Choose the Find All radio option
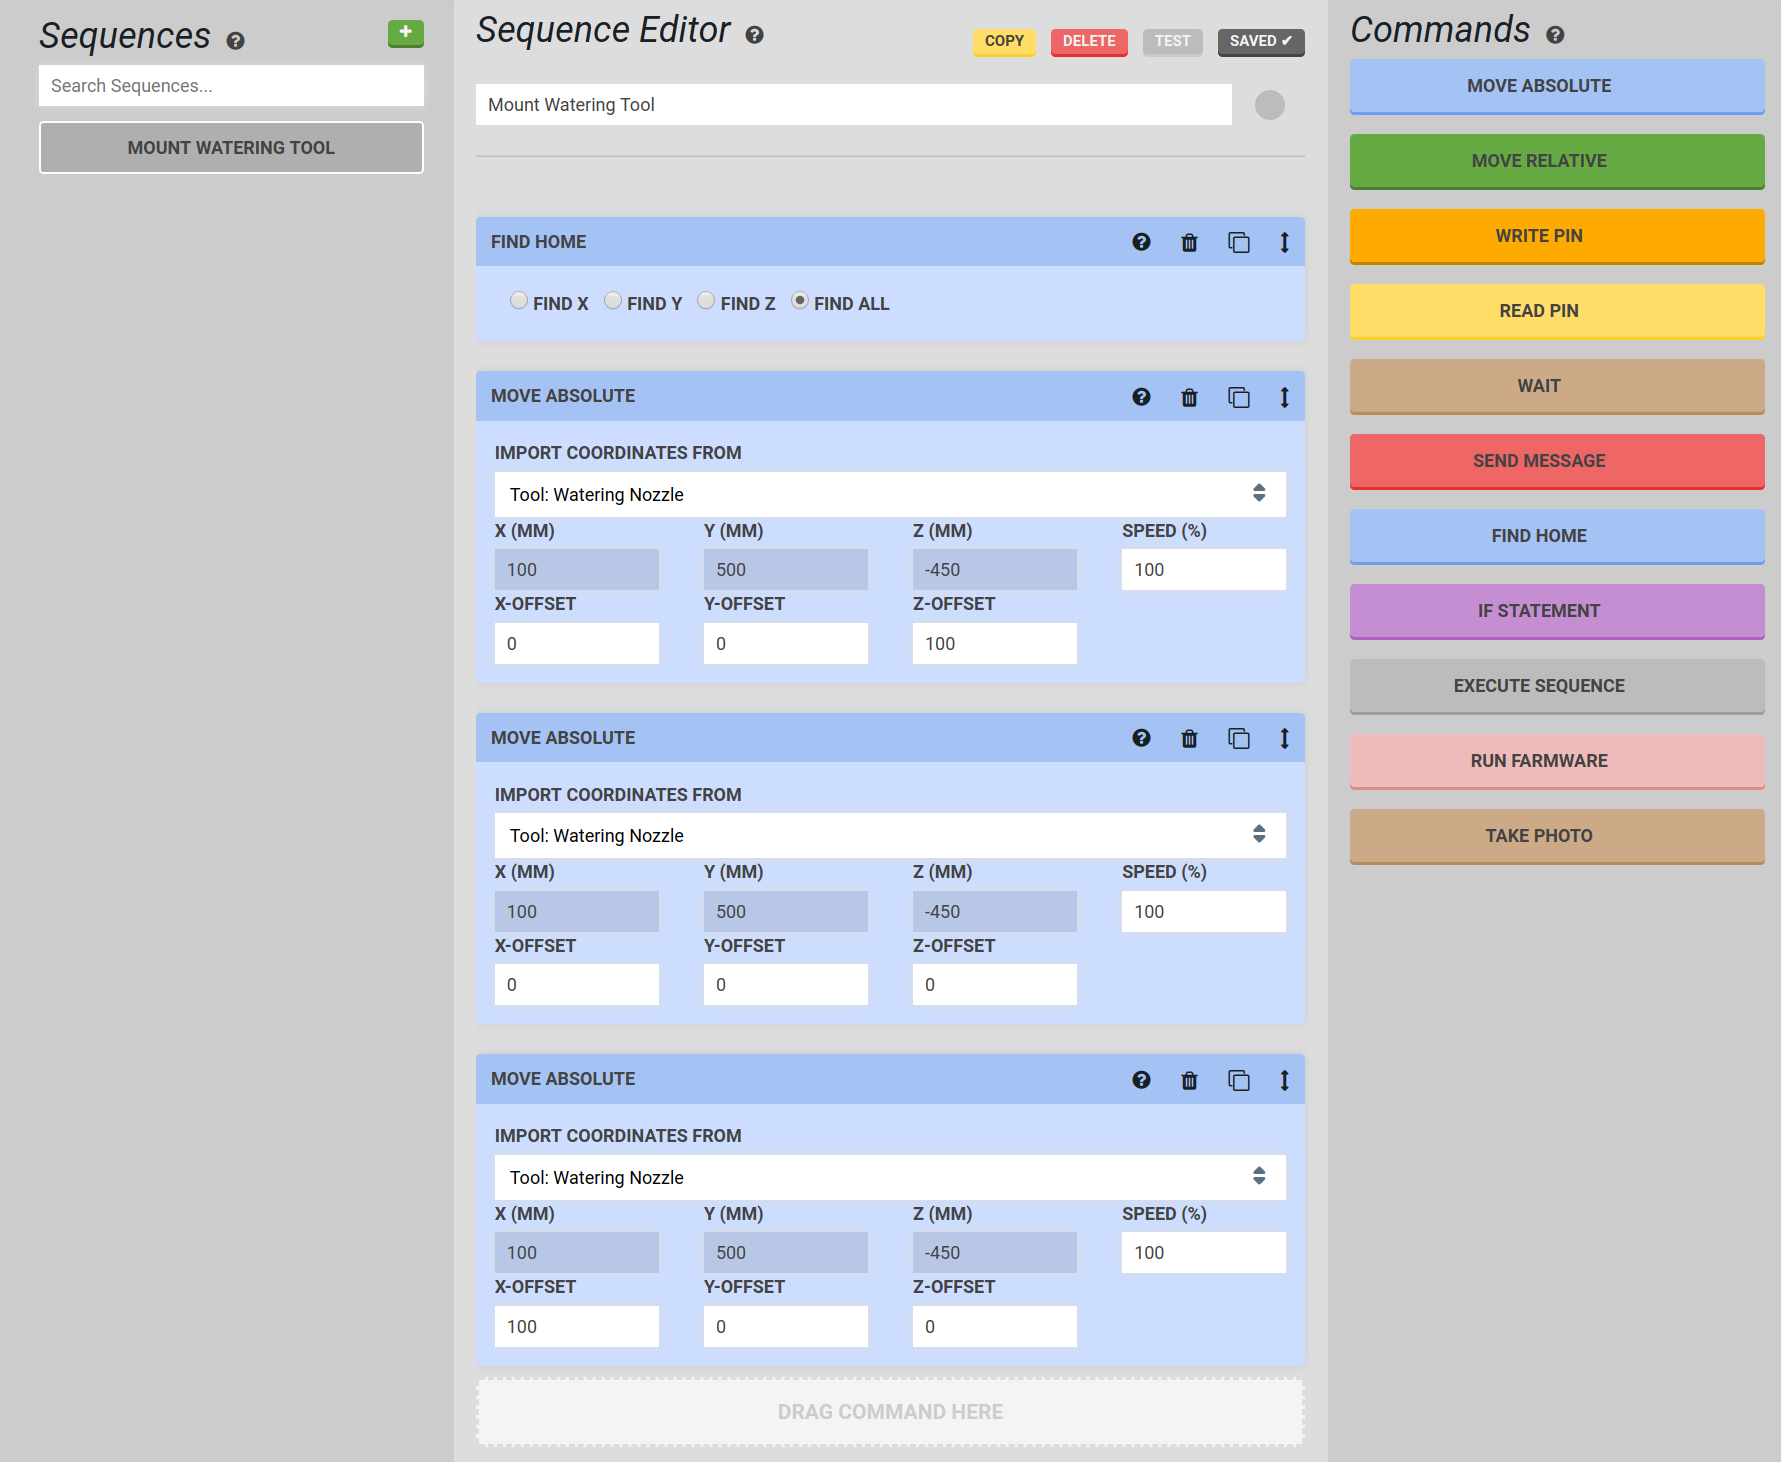The height and width of the screenshot is (1462, 1781). [x=800, y=301]
